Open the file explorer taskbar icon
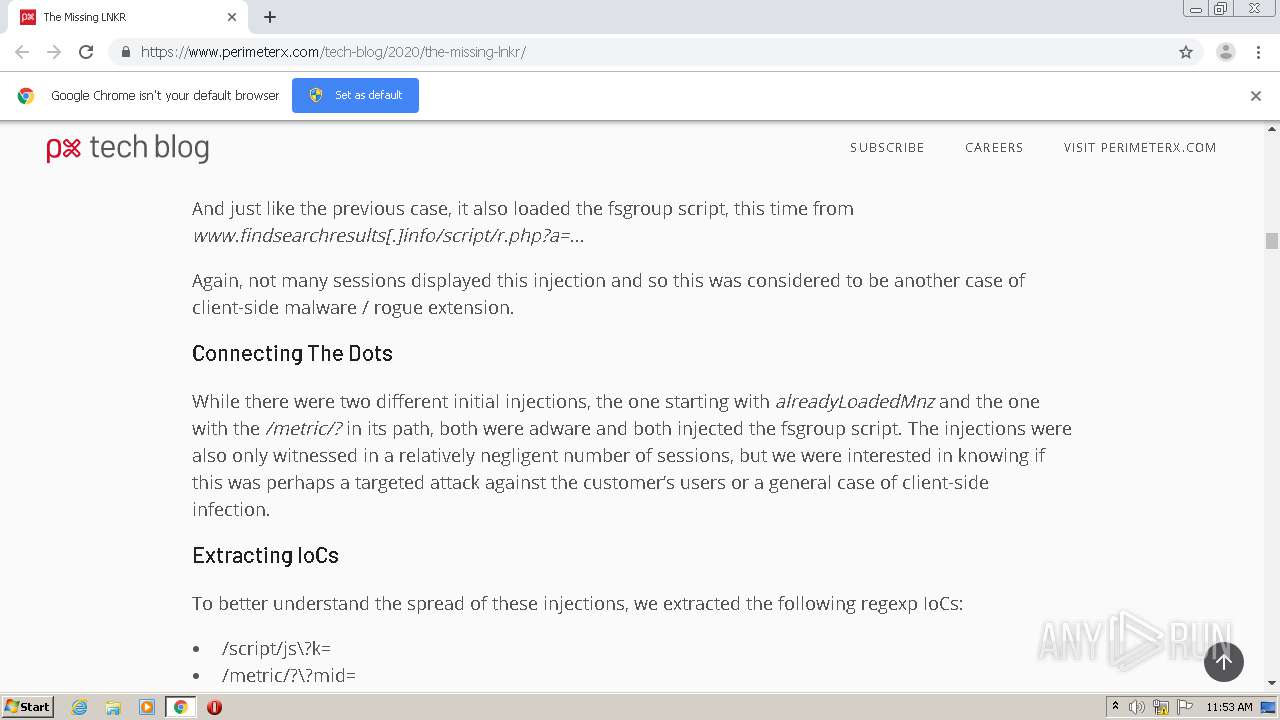Screen dimensions: 1280x720 tap(113, 707)
